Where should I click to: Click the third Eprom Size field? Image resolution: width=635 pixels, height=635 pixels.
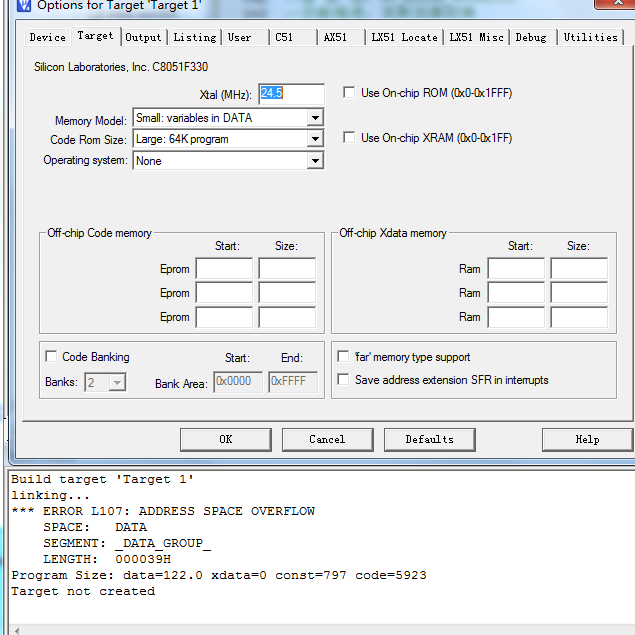tap(287, 317)
